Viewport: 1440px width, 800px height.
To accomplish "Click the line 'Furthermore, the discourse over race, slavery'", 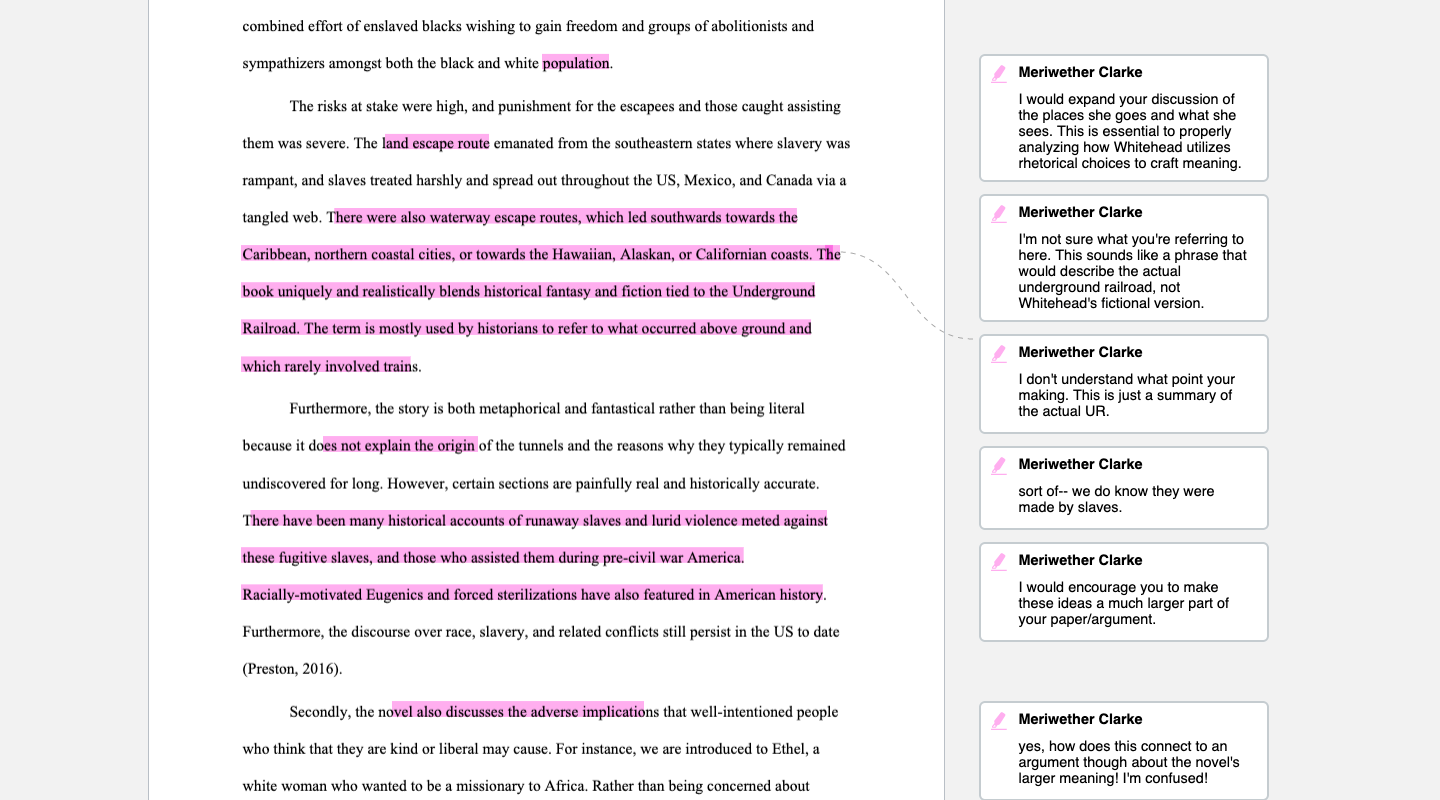I will pyautogui.click(x=541, y=632).
